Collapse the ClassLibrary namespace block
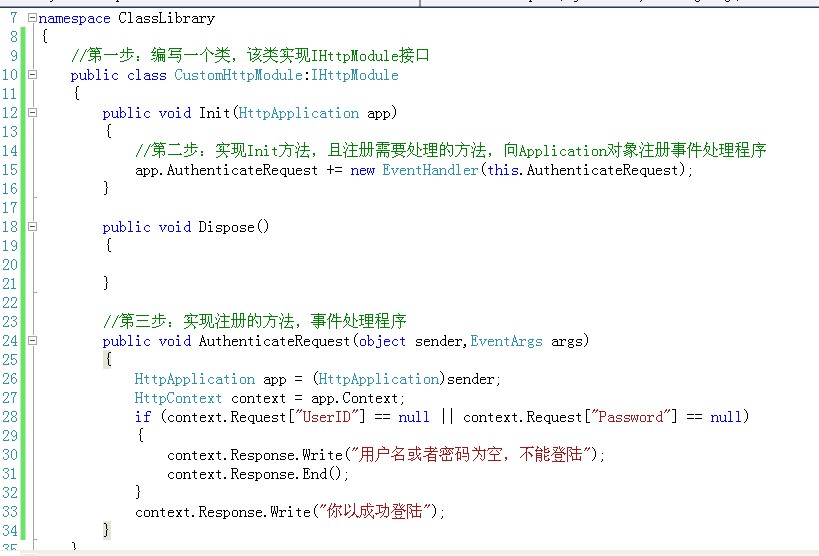Image resolution: width=819 pixels, height=556 pixels. click(x=32, y=18)
